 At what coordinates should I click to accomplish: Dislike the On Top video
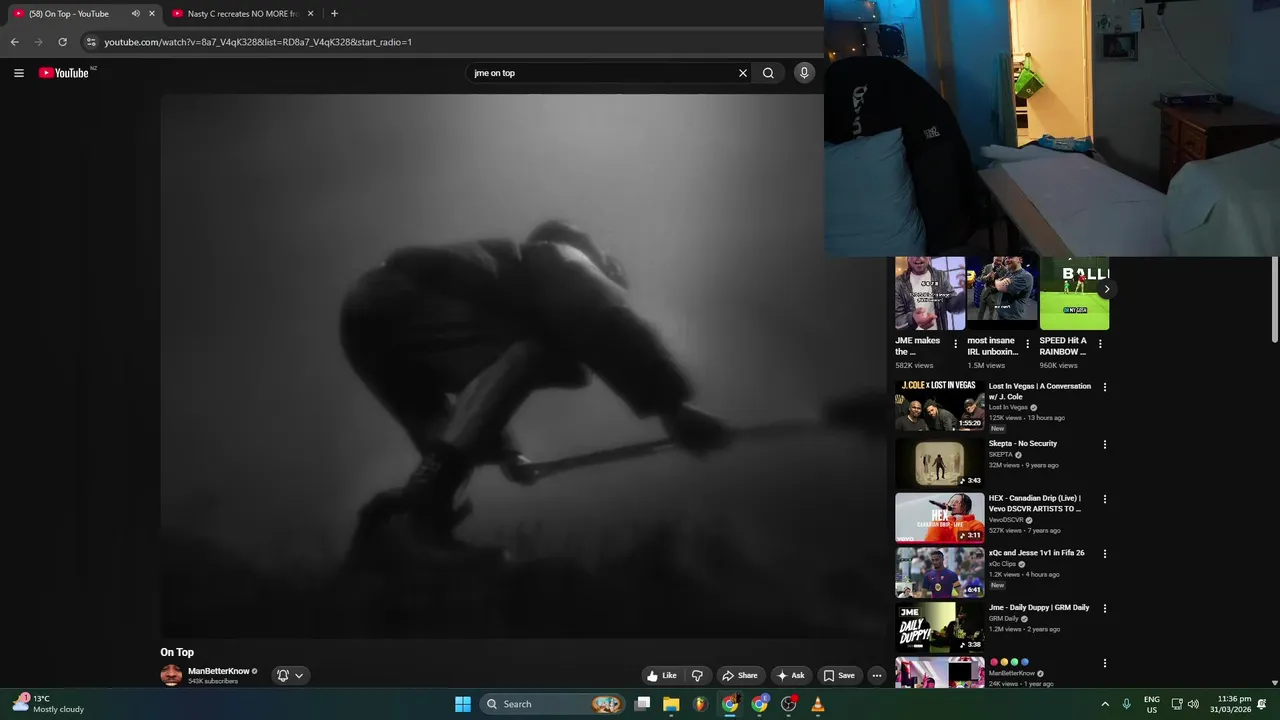[x=697, y=676]
